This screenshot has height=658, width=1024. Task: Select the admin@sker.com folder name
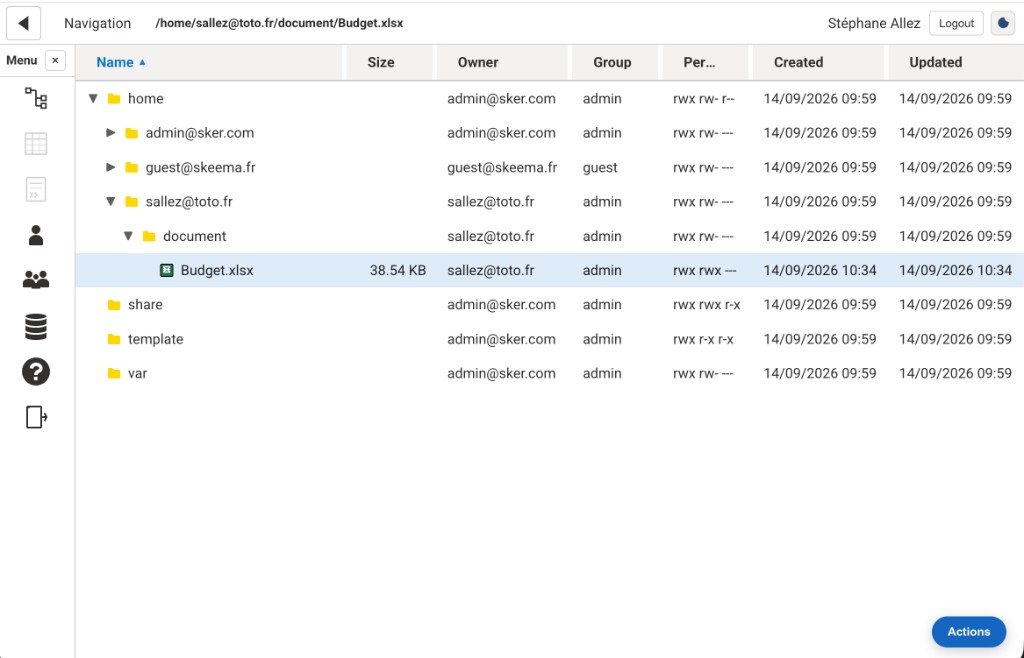click(x=200, y=133)
